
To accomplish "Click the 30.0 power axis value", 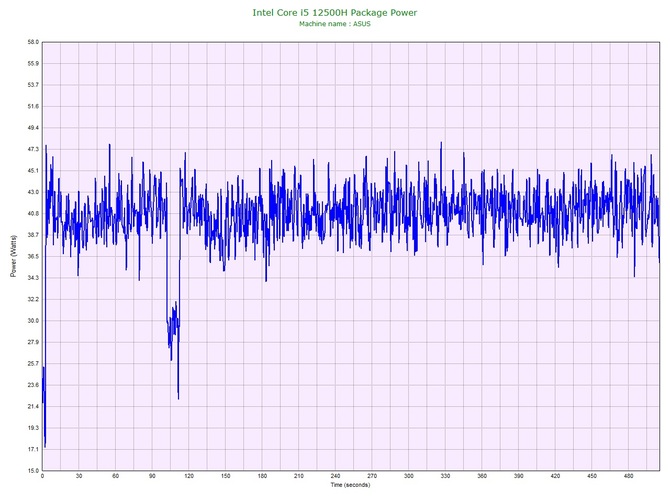I will pos(33,320).
